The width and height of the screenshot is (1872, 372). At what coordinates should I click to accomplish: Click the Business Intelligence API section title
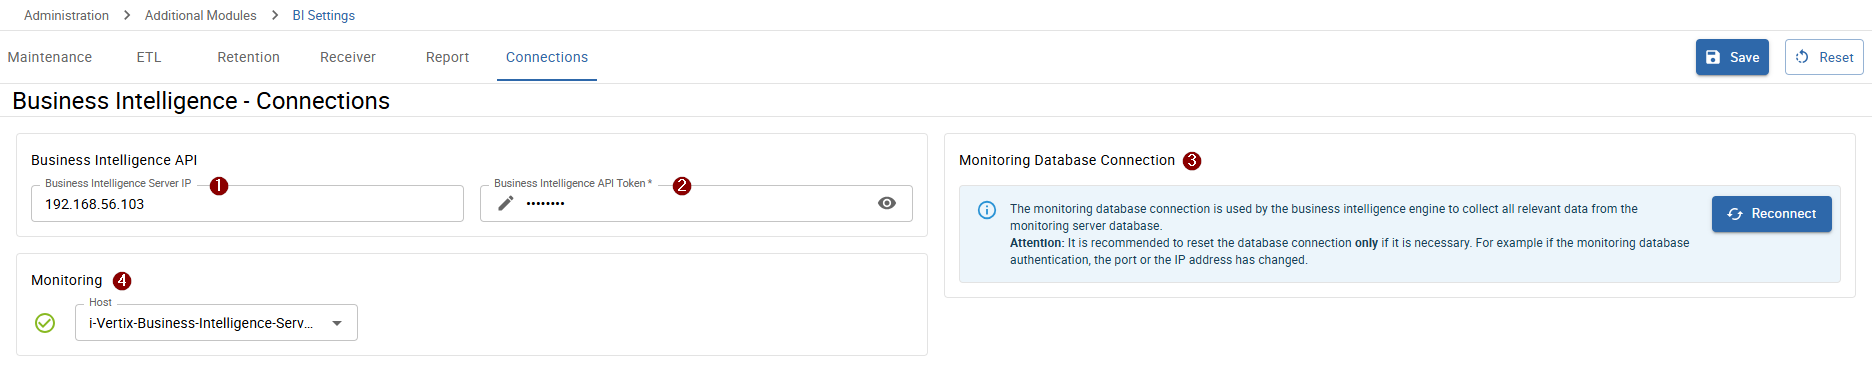pyautogui.click(x=114, y=160)
